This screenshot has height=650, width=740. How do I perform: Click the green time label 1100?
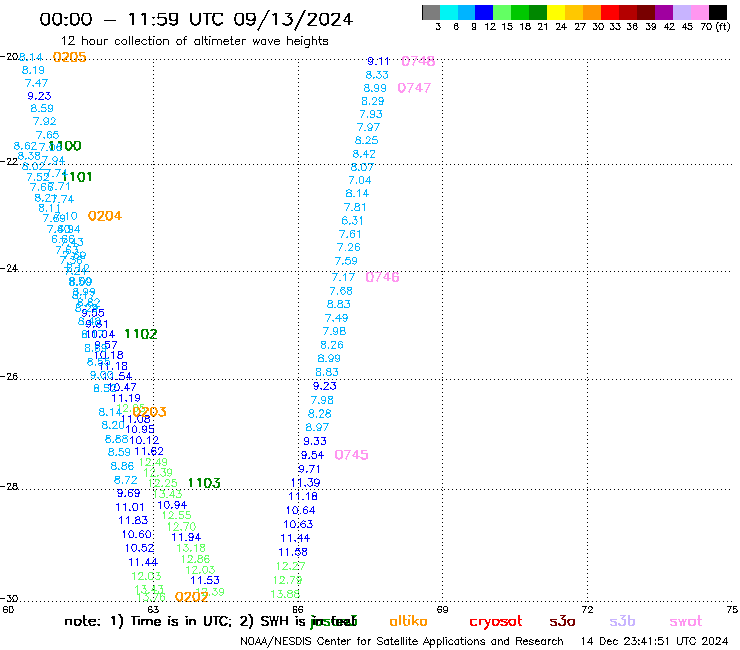(x=65, y=146)
